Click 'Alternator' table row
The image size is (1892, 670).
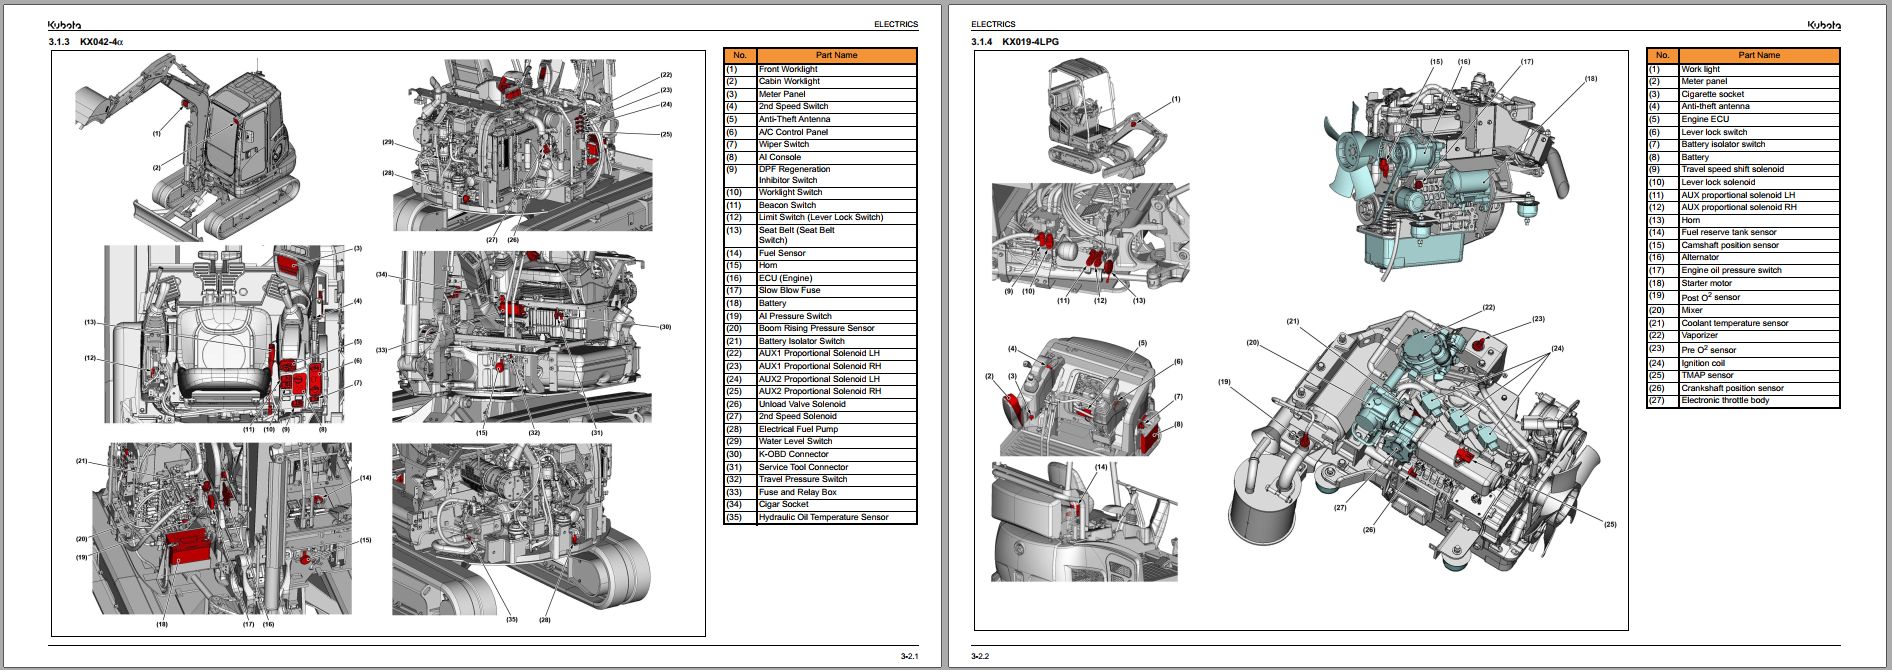(x=1743, y=257)
